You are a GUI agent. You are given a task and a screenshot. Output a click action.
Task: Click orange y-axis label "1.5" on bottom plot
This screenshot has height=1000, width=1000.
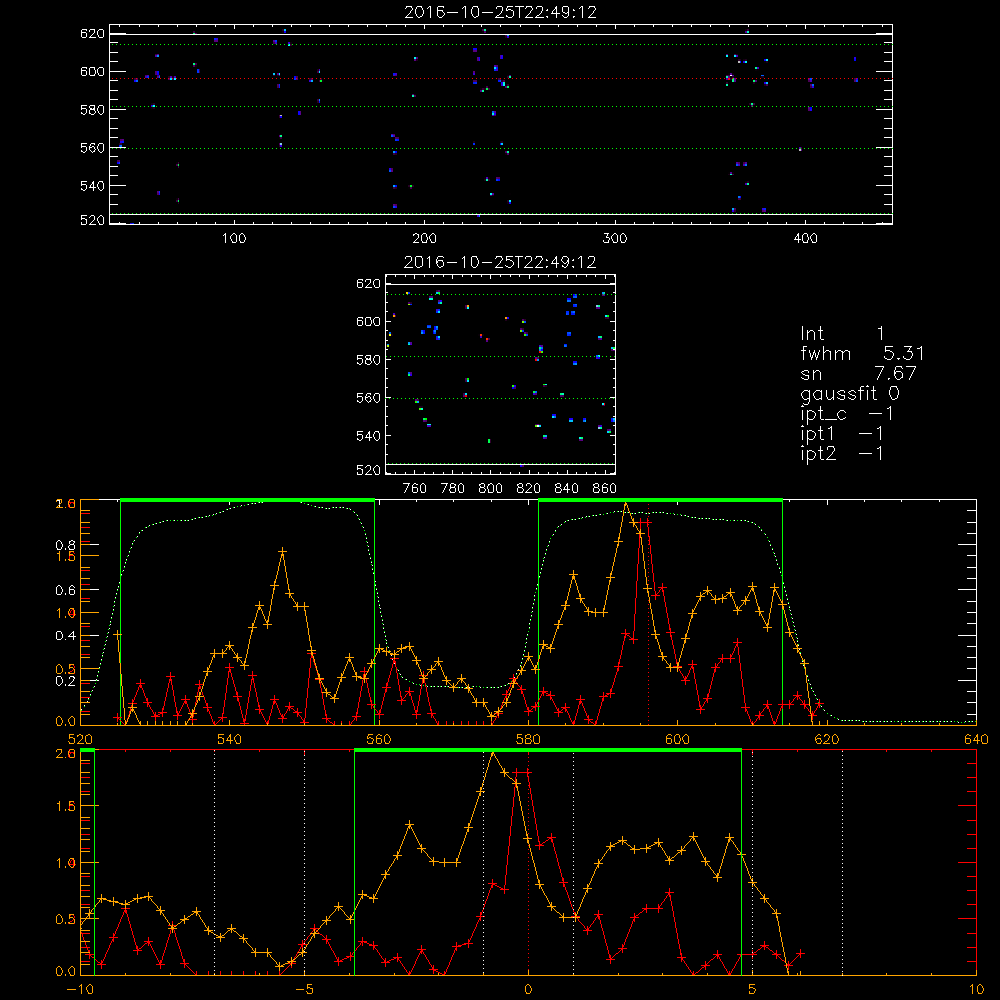coord(65,806)
